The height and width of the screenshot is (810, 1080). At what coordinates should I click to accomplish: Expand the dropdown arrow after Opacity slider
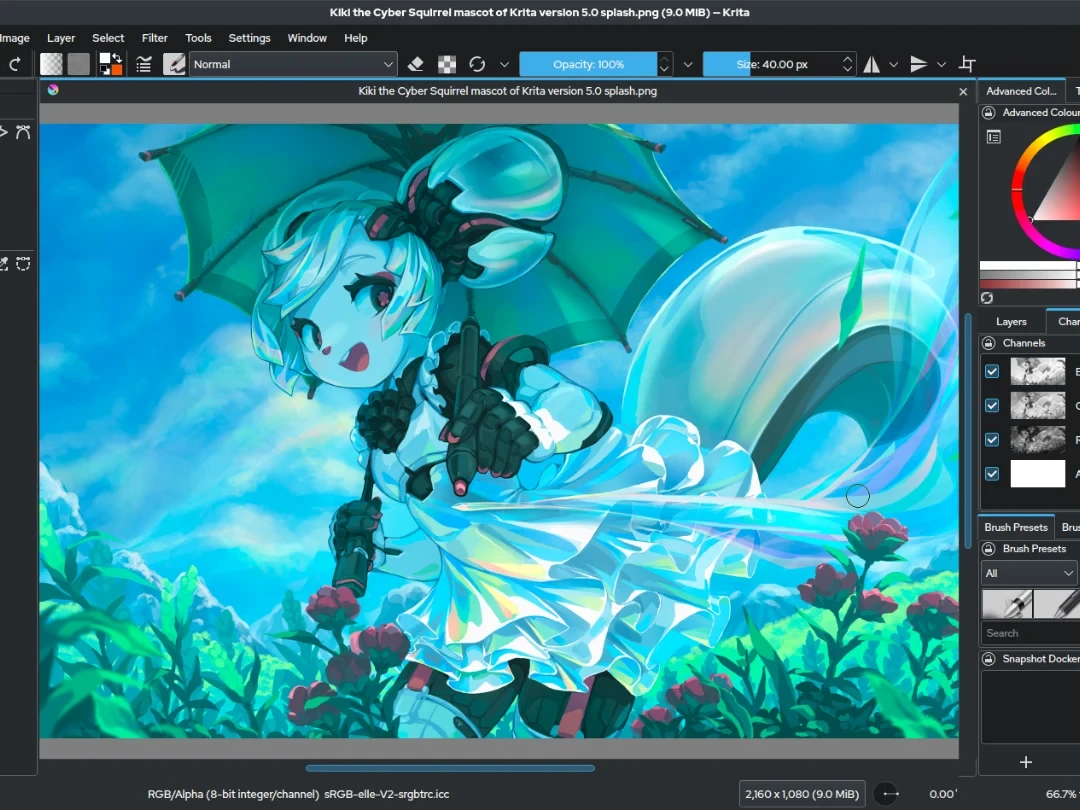tap(687, 64)
